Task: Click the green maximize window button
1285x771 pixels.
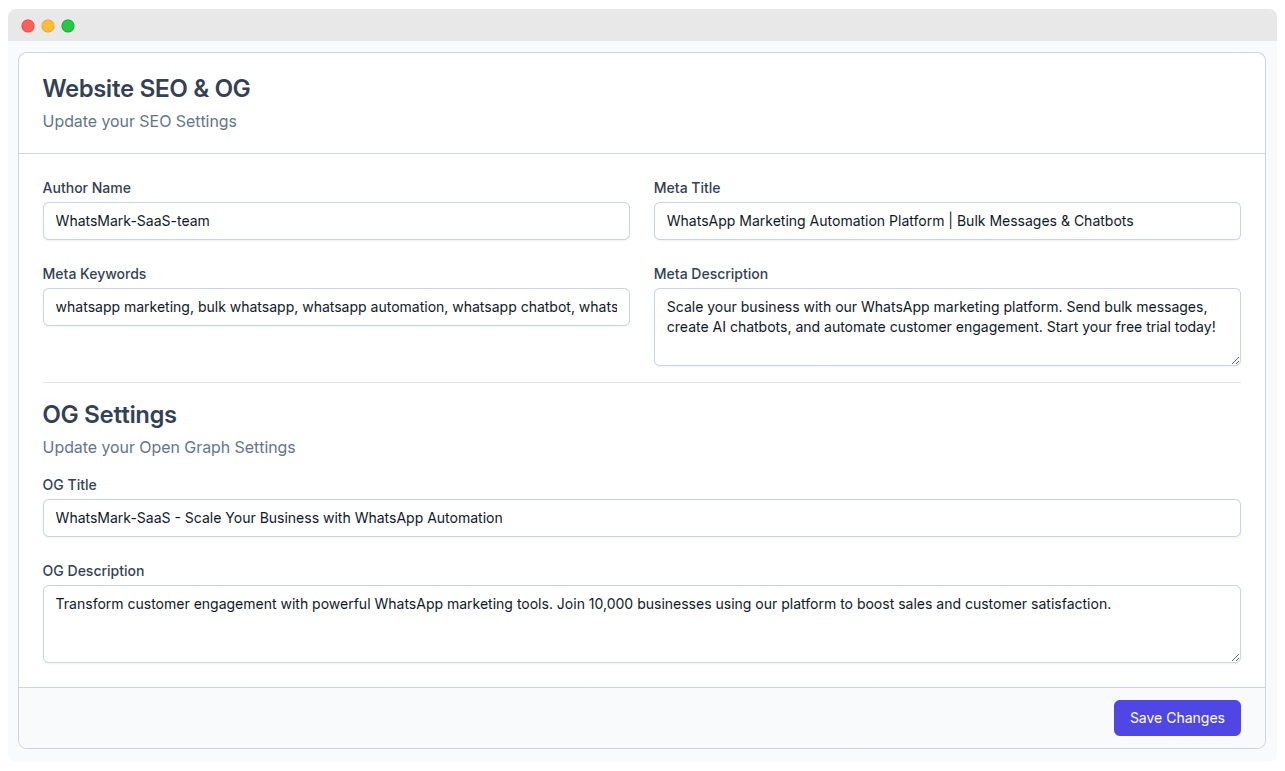Action: (x=68, y=26)
